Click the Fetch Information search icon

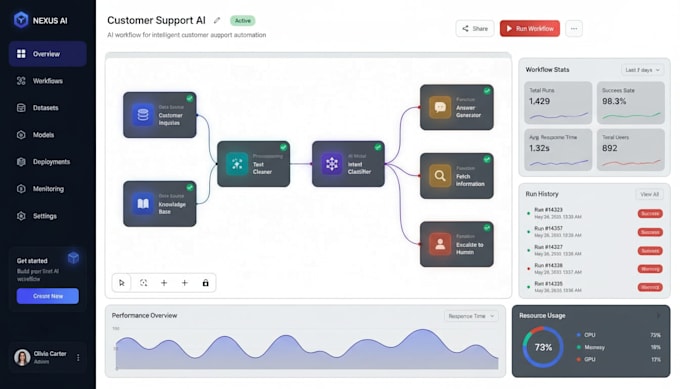click(x=440, y=176)
